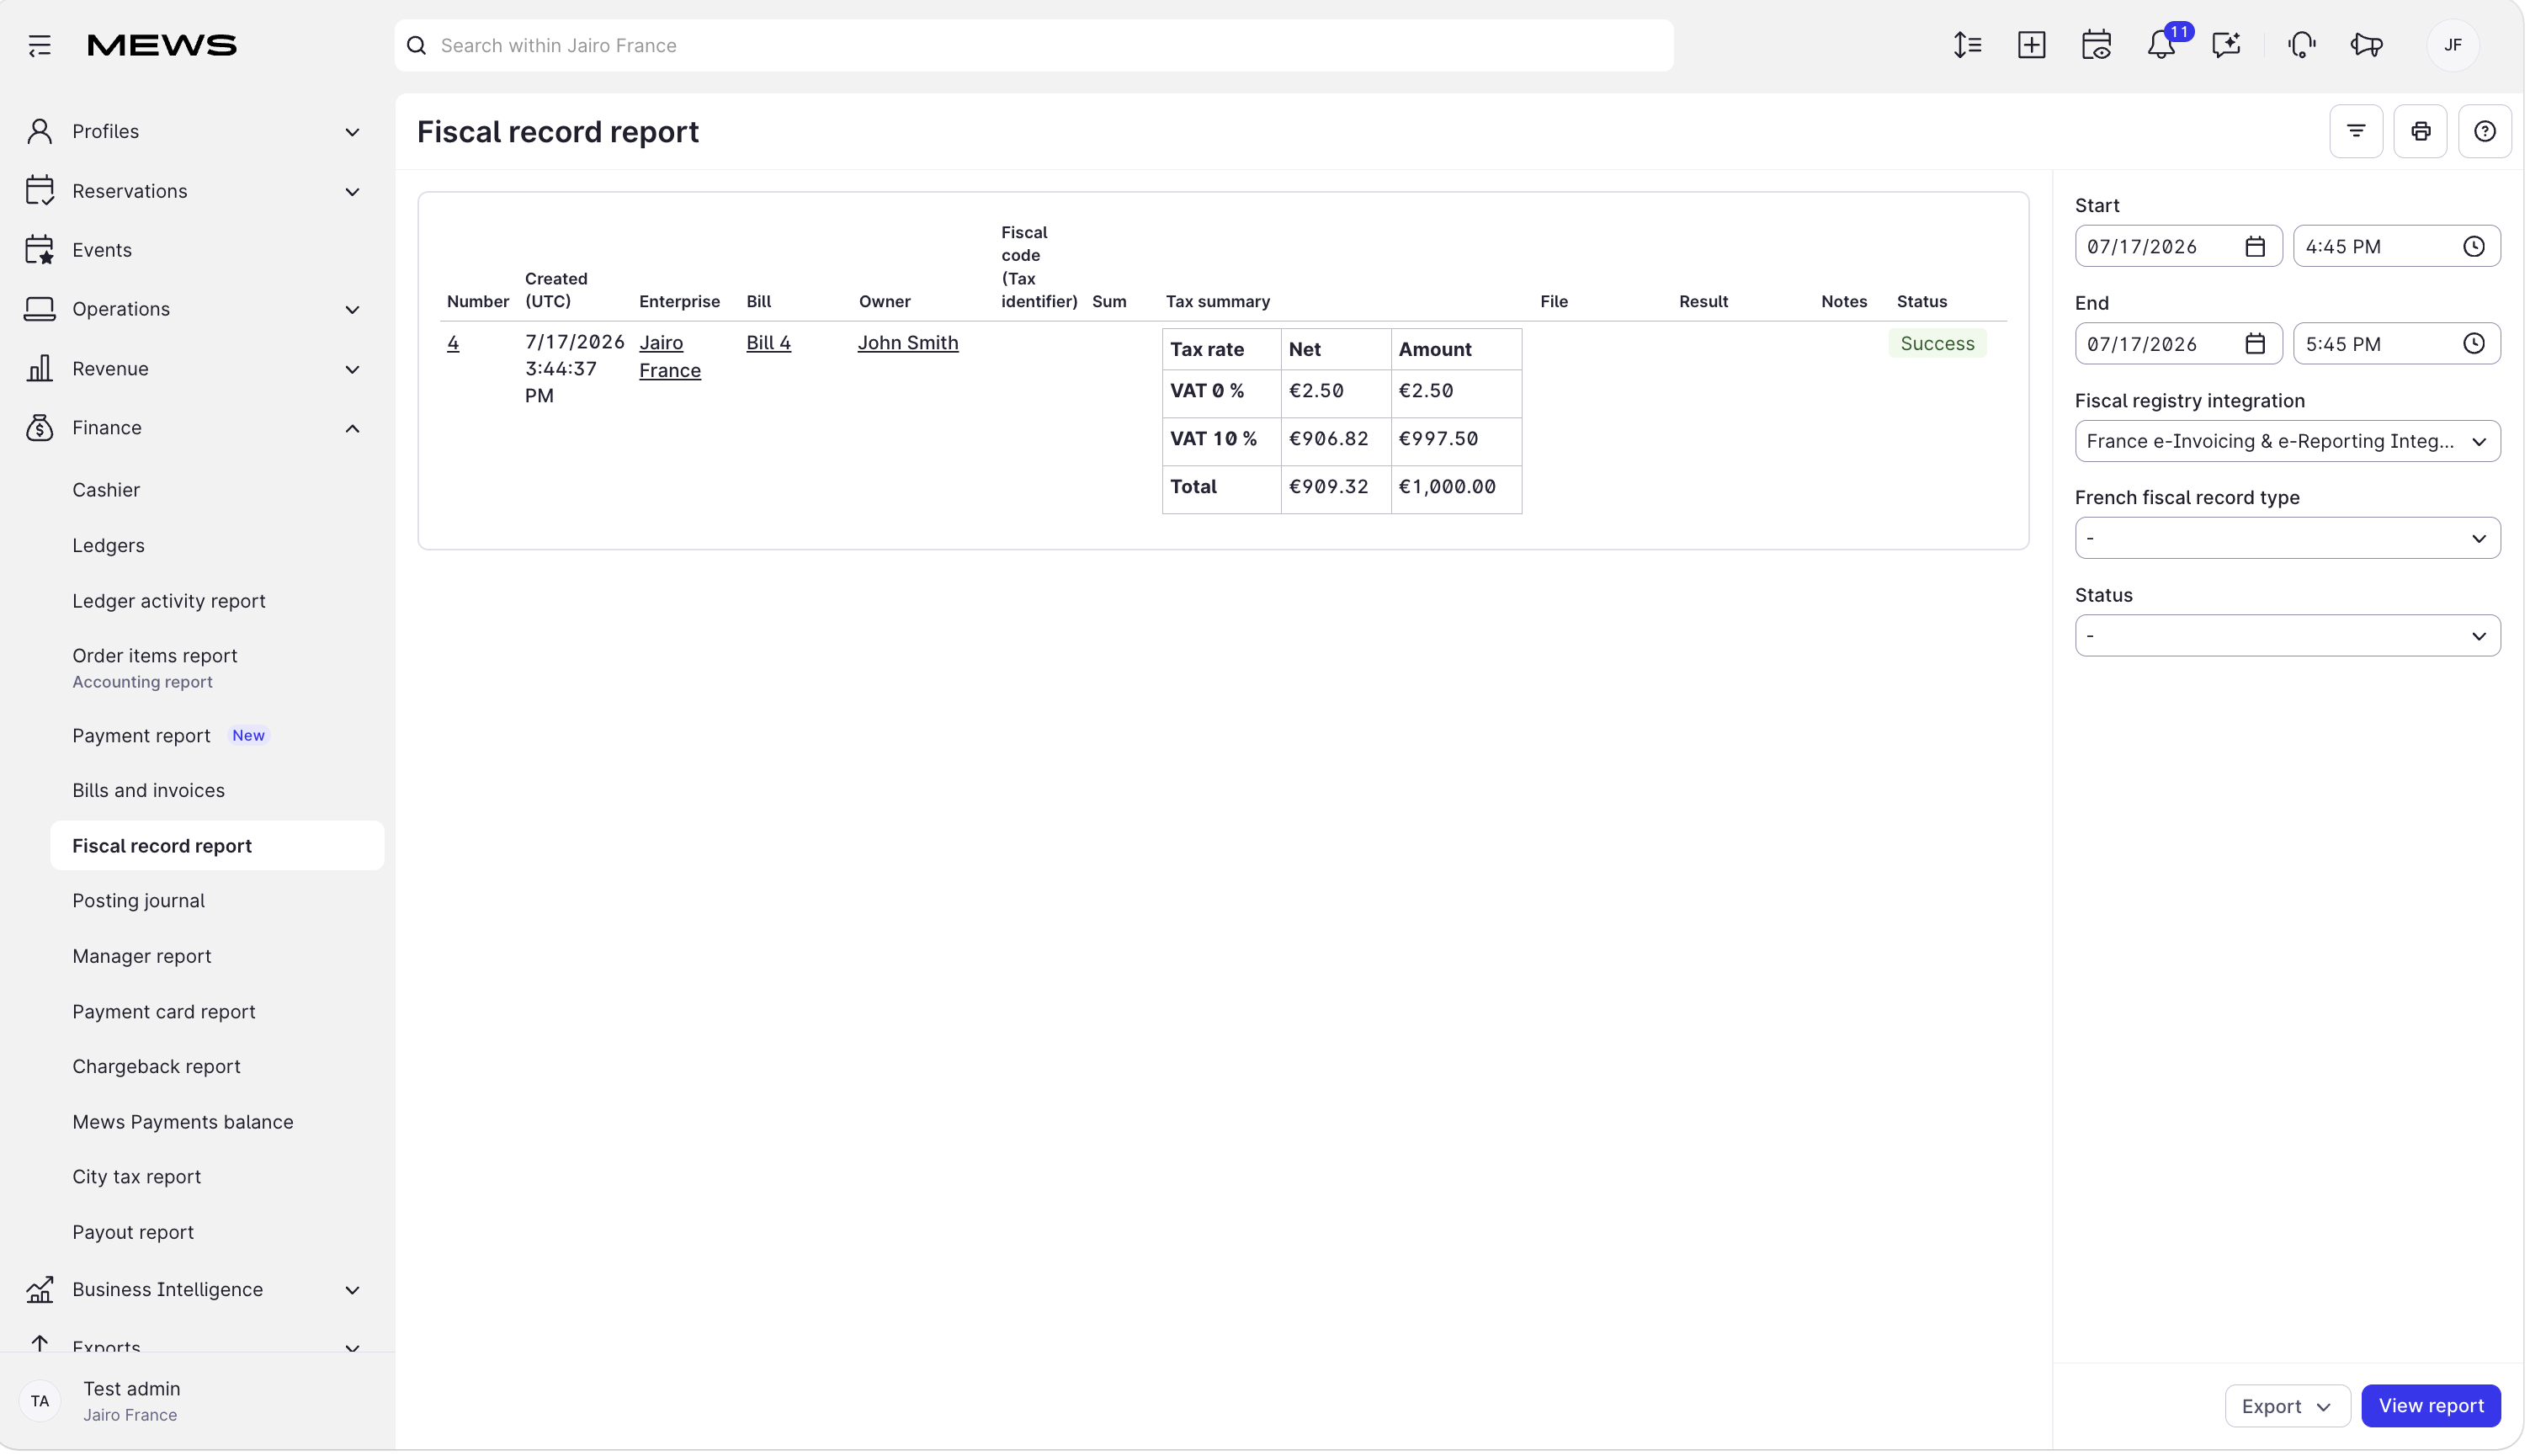
Task: Open the Payment card report
Action: pyautogui.click(x=164, y=1013)
